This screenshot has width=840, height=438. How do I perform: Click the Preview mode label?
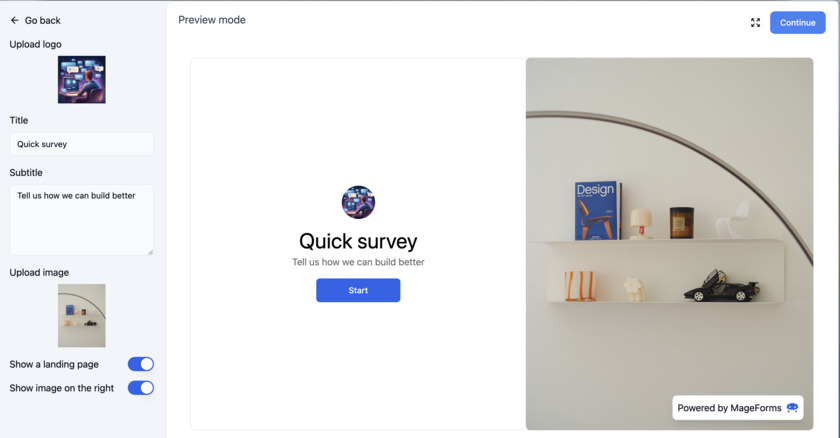212,20
